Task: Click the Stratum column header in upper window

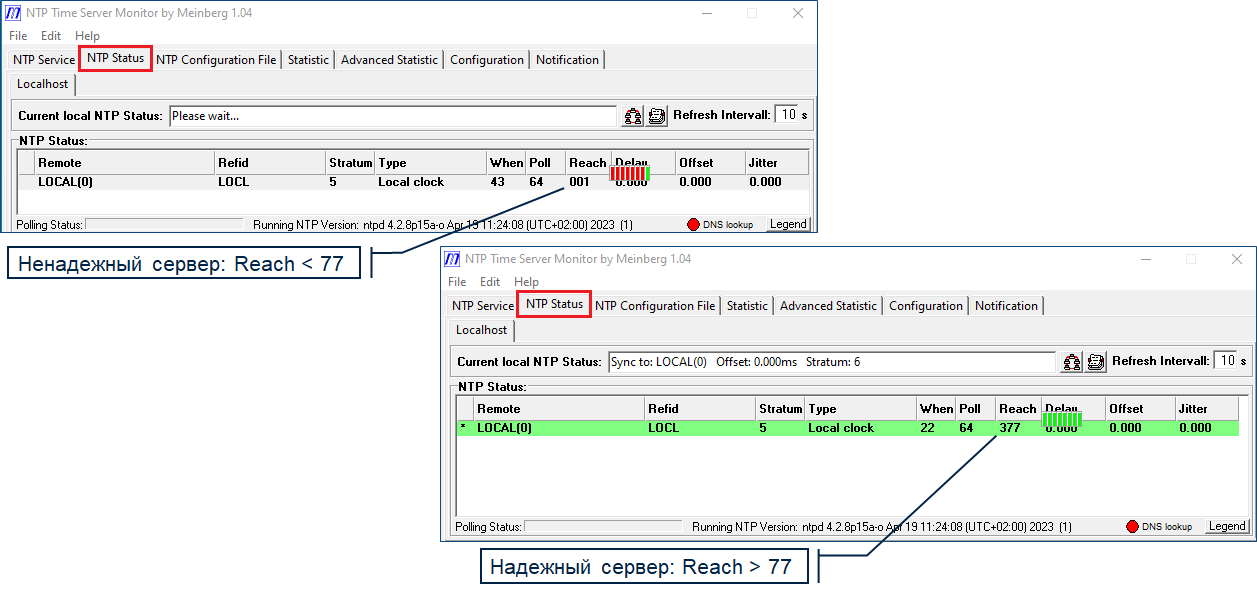Action: pos(350,163)
